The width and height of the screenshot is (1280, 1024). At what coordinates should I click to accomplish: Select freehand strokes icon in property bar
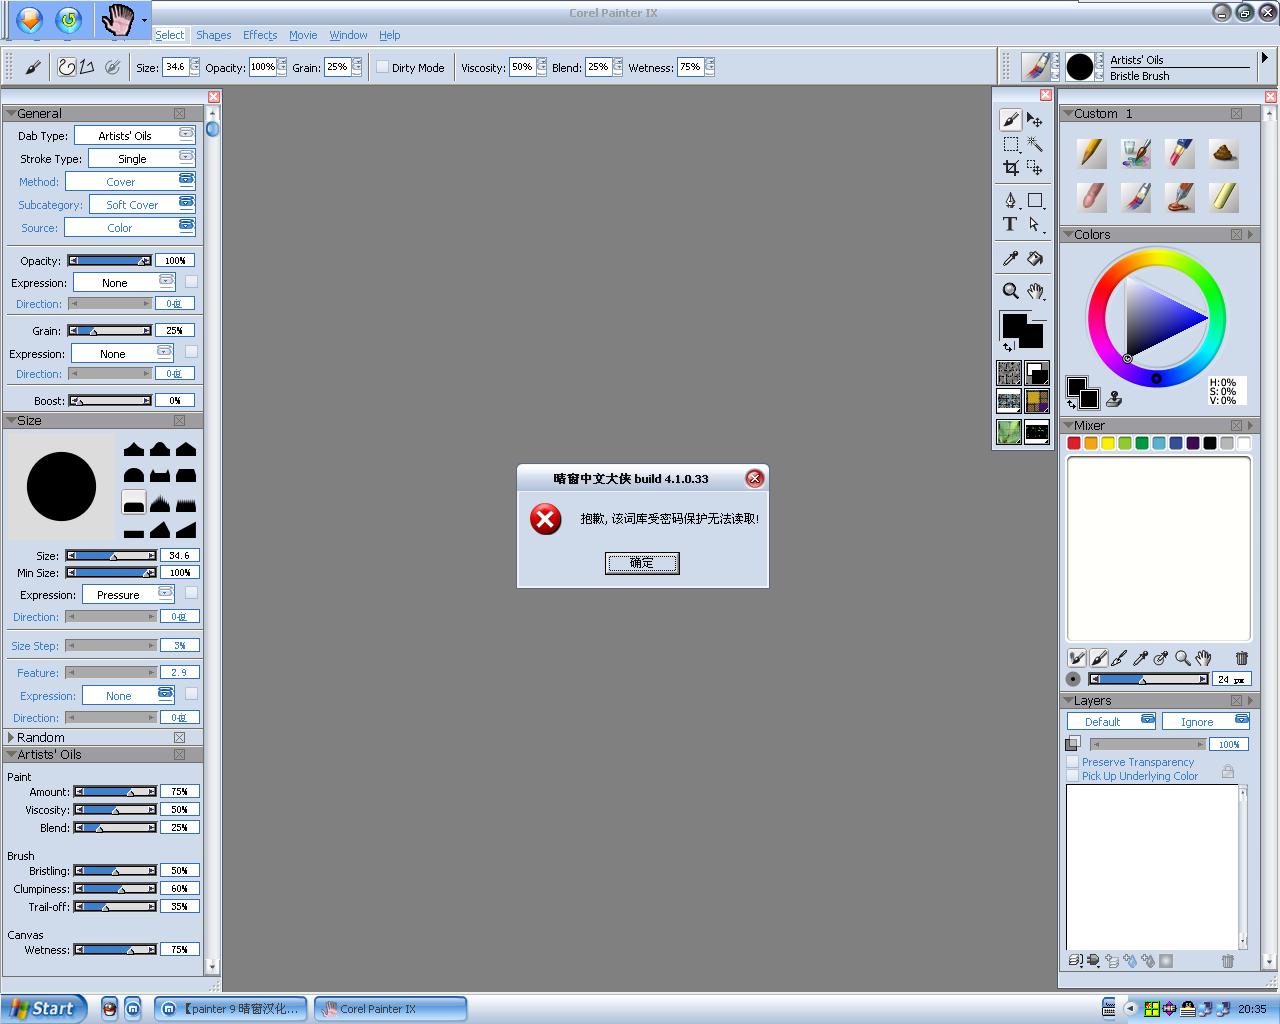tap(67, 67)
